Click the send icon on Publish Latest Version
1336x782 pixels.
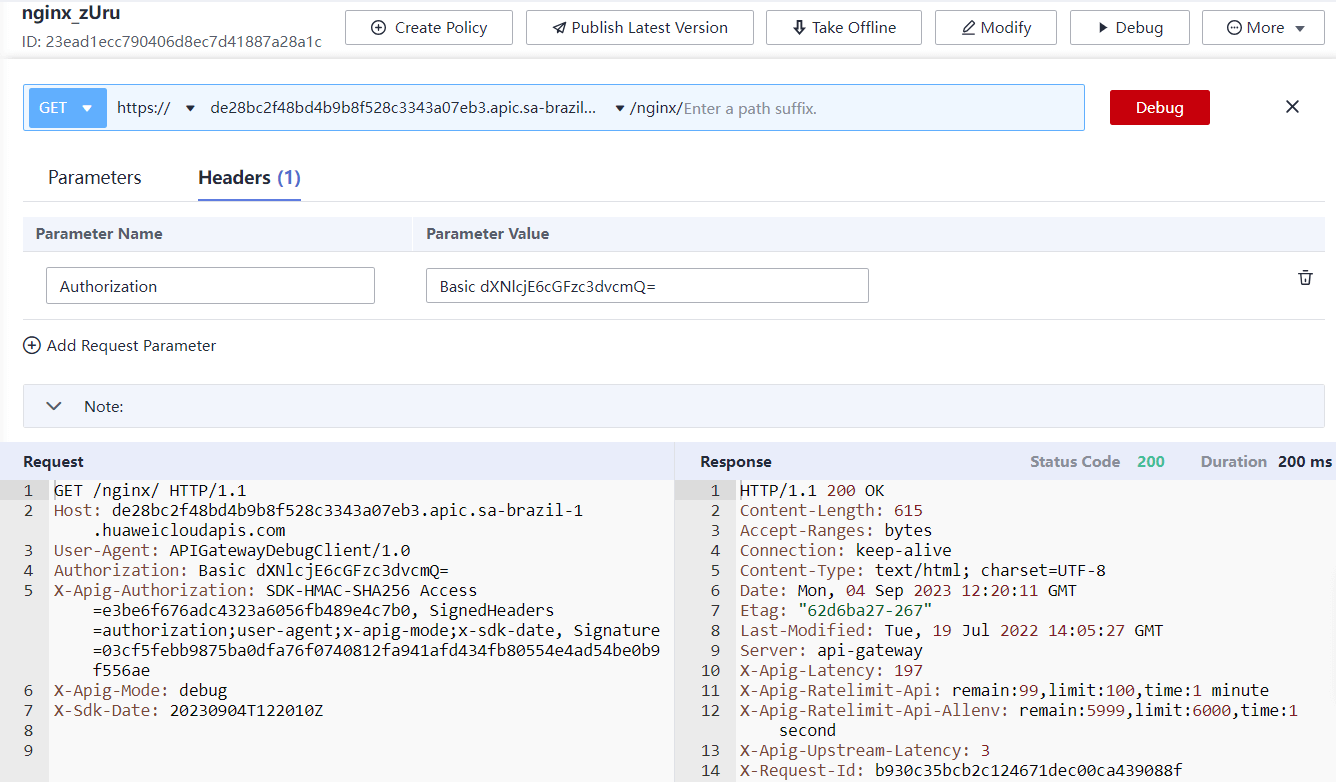(x=558, y=27)
